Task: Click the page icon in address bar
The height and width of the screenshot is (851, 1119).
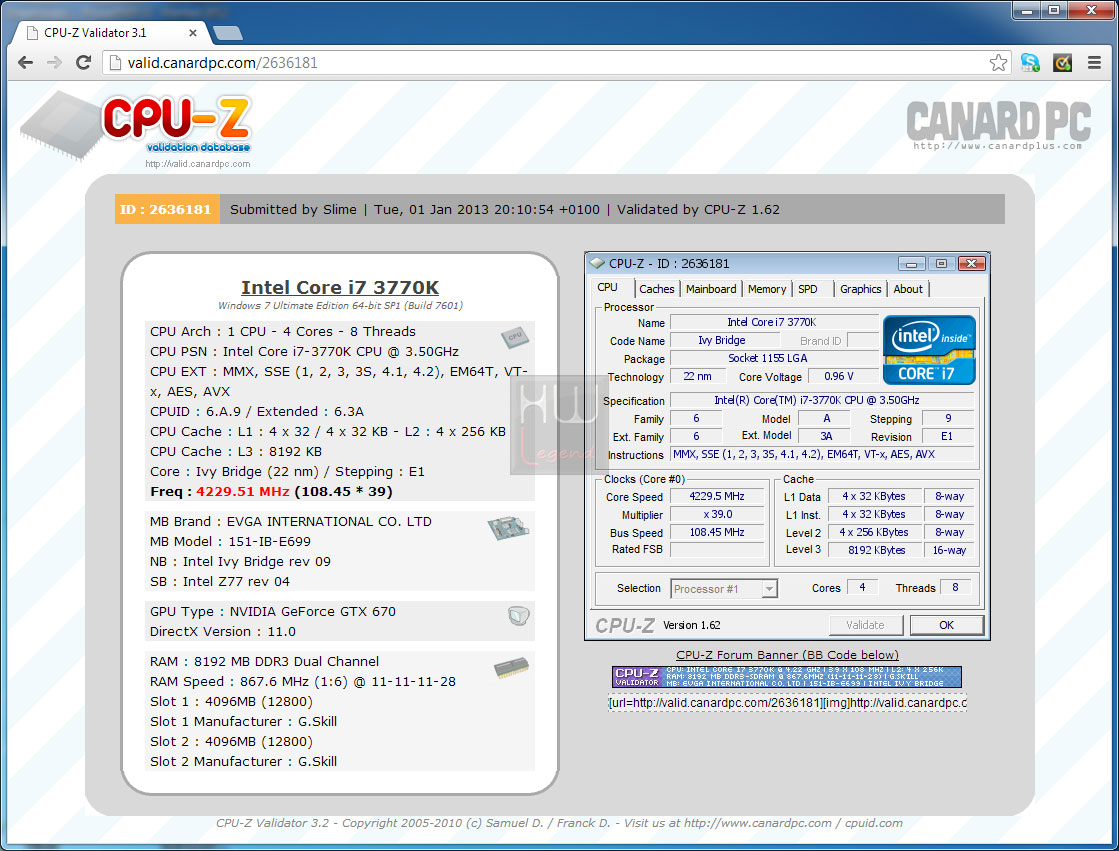Action: (115, 63)
